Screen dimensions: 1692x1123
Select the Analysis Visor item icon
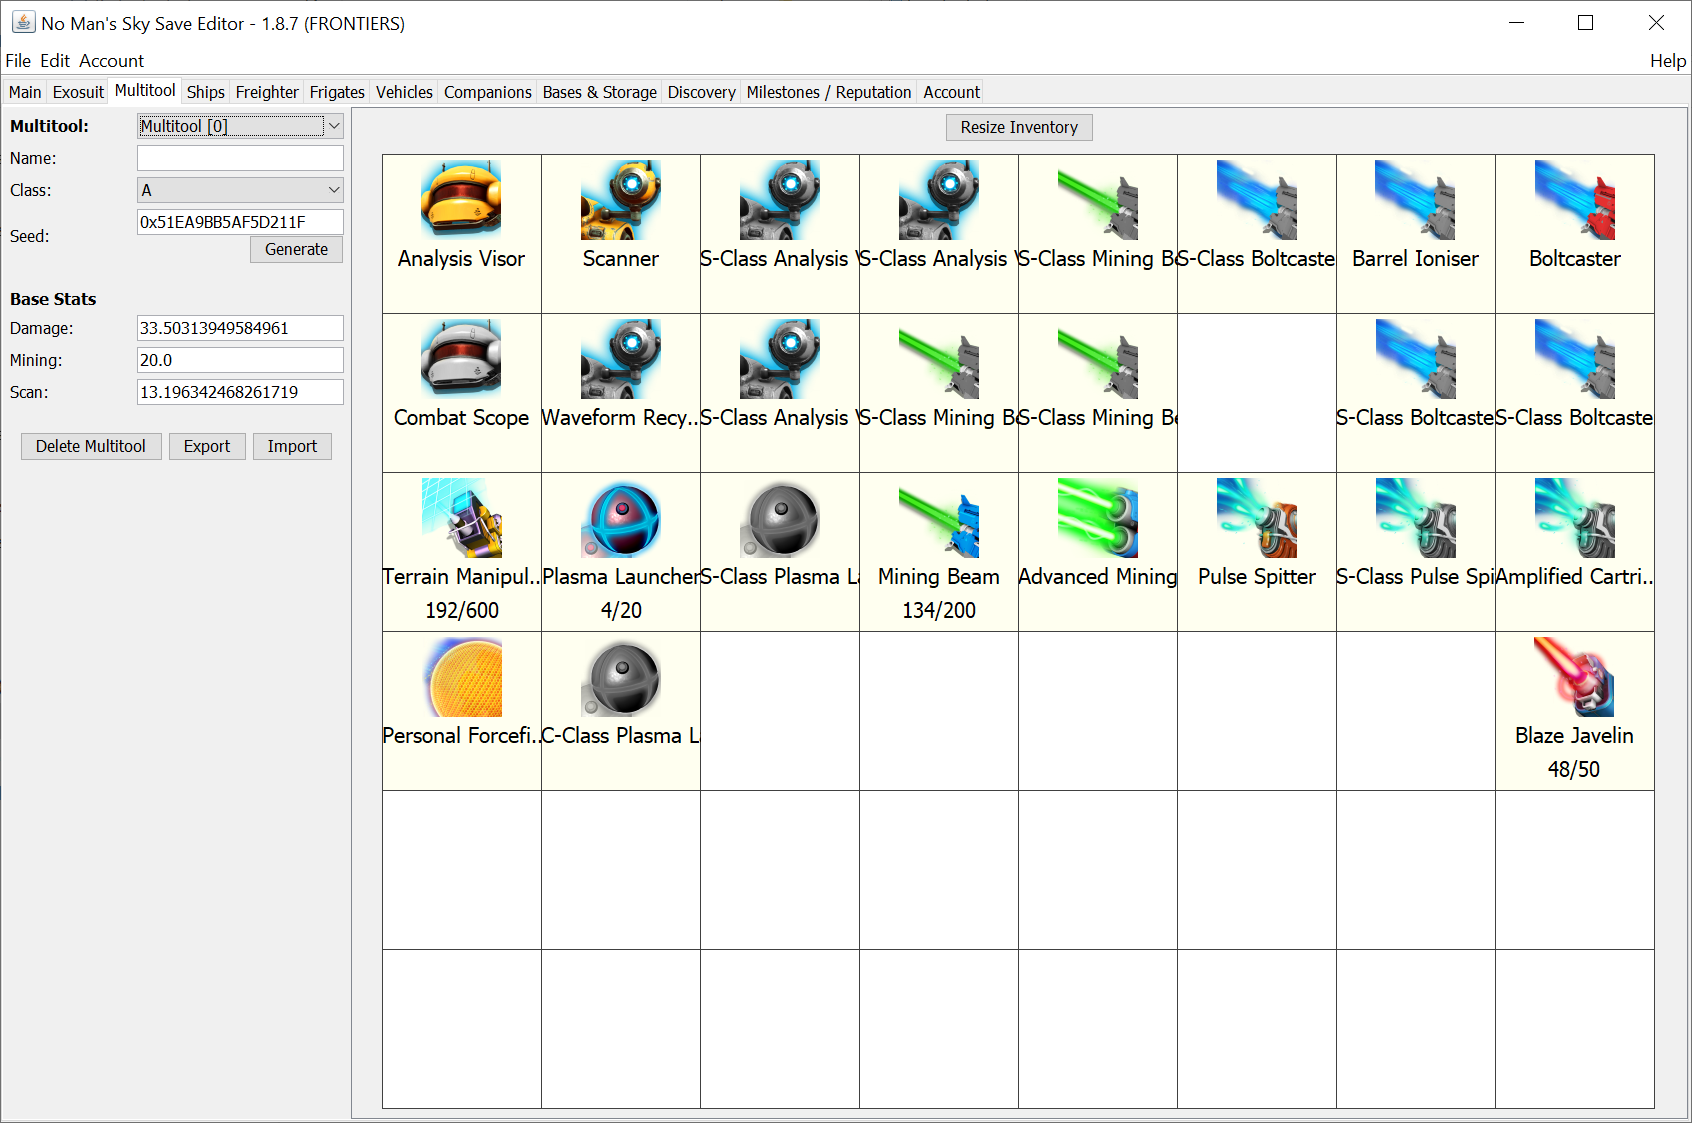point(461,199)
